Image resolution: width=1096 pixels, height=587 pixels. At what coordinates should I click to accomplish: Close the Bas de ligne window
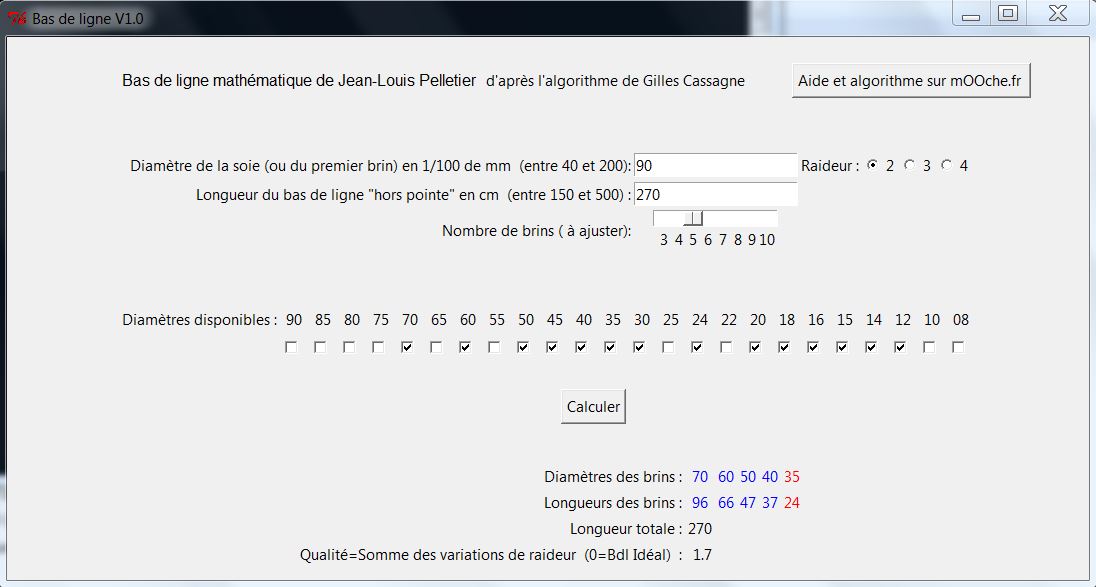tap(1058, 14)
